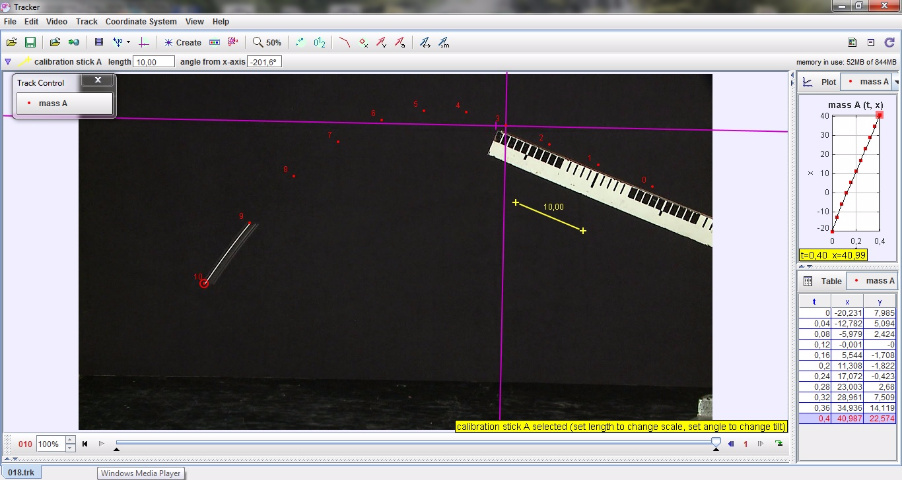Screen dimensions: 902x480
Task: Close the Track Control panel
Action: click(98, 80)
